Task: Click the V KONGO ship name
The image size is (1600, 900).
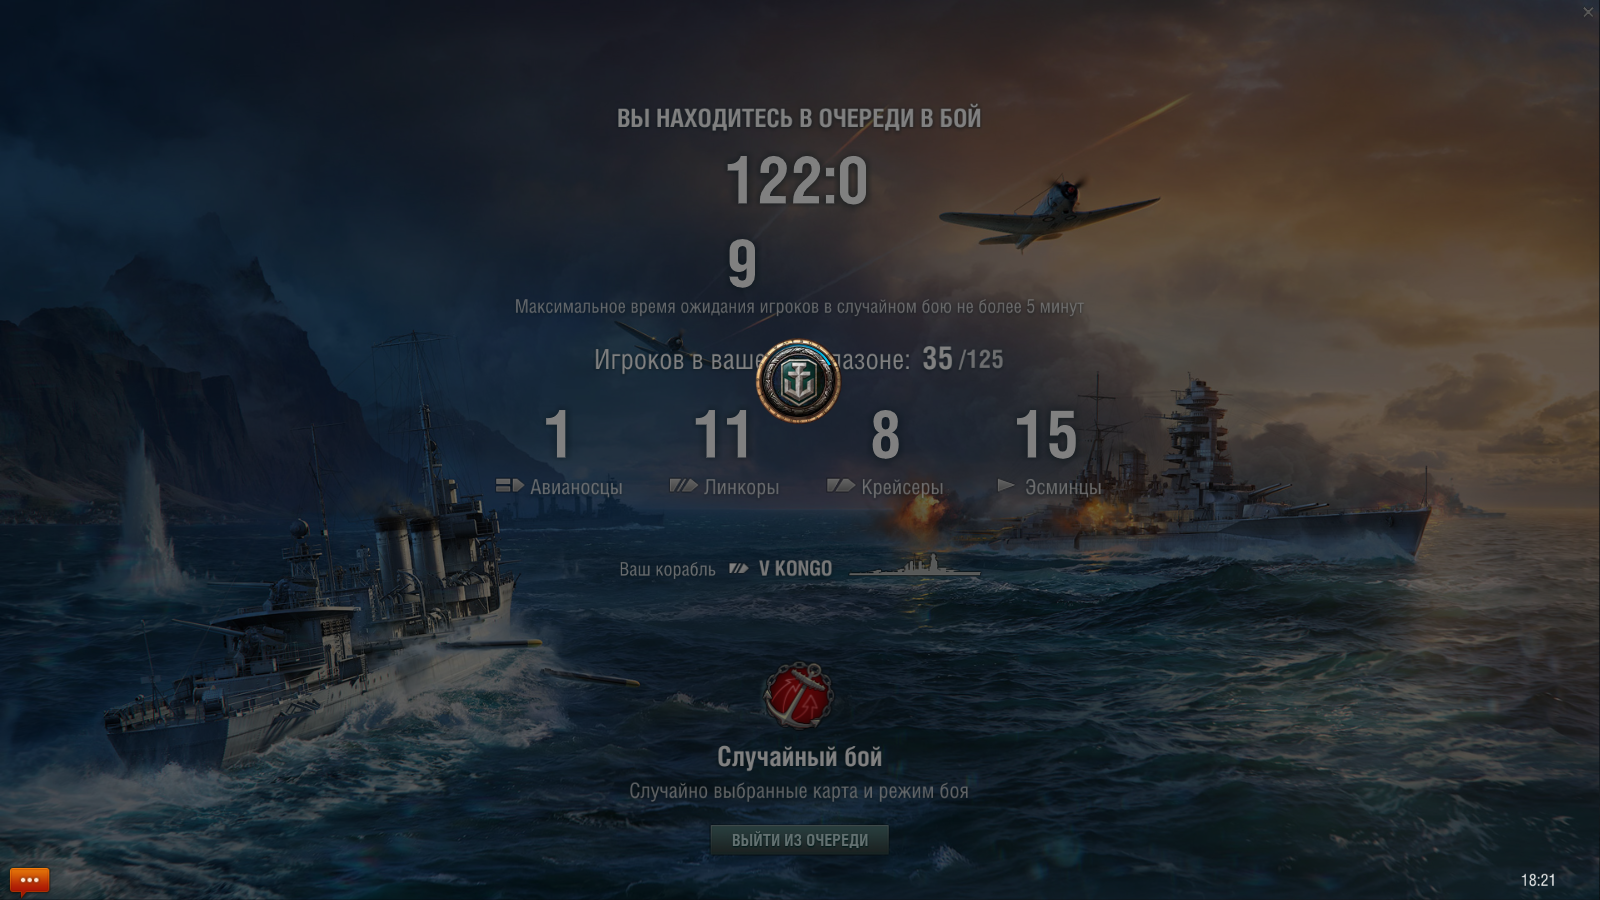Action: [795, 569]
